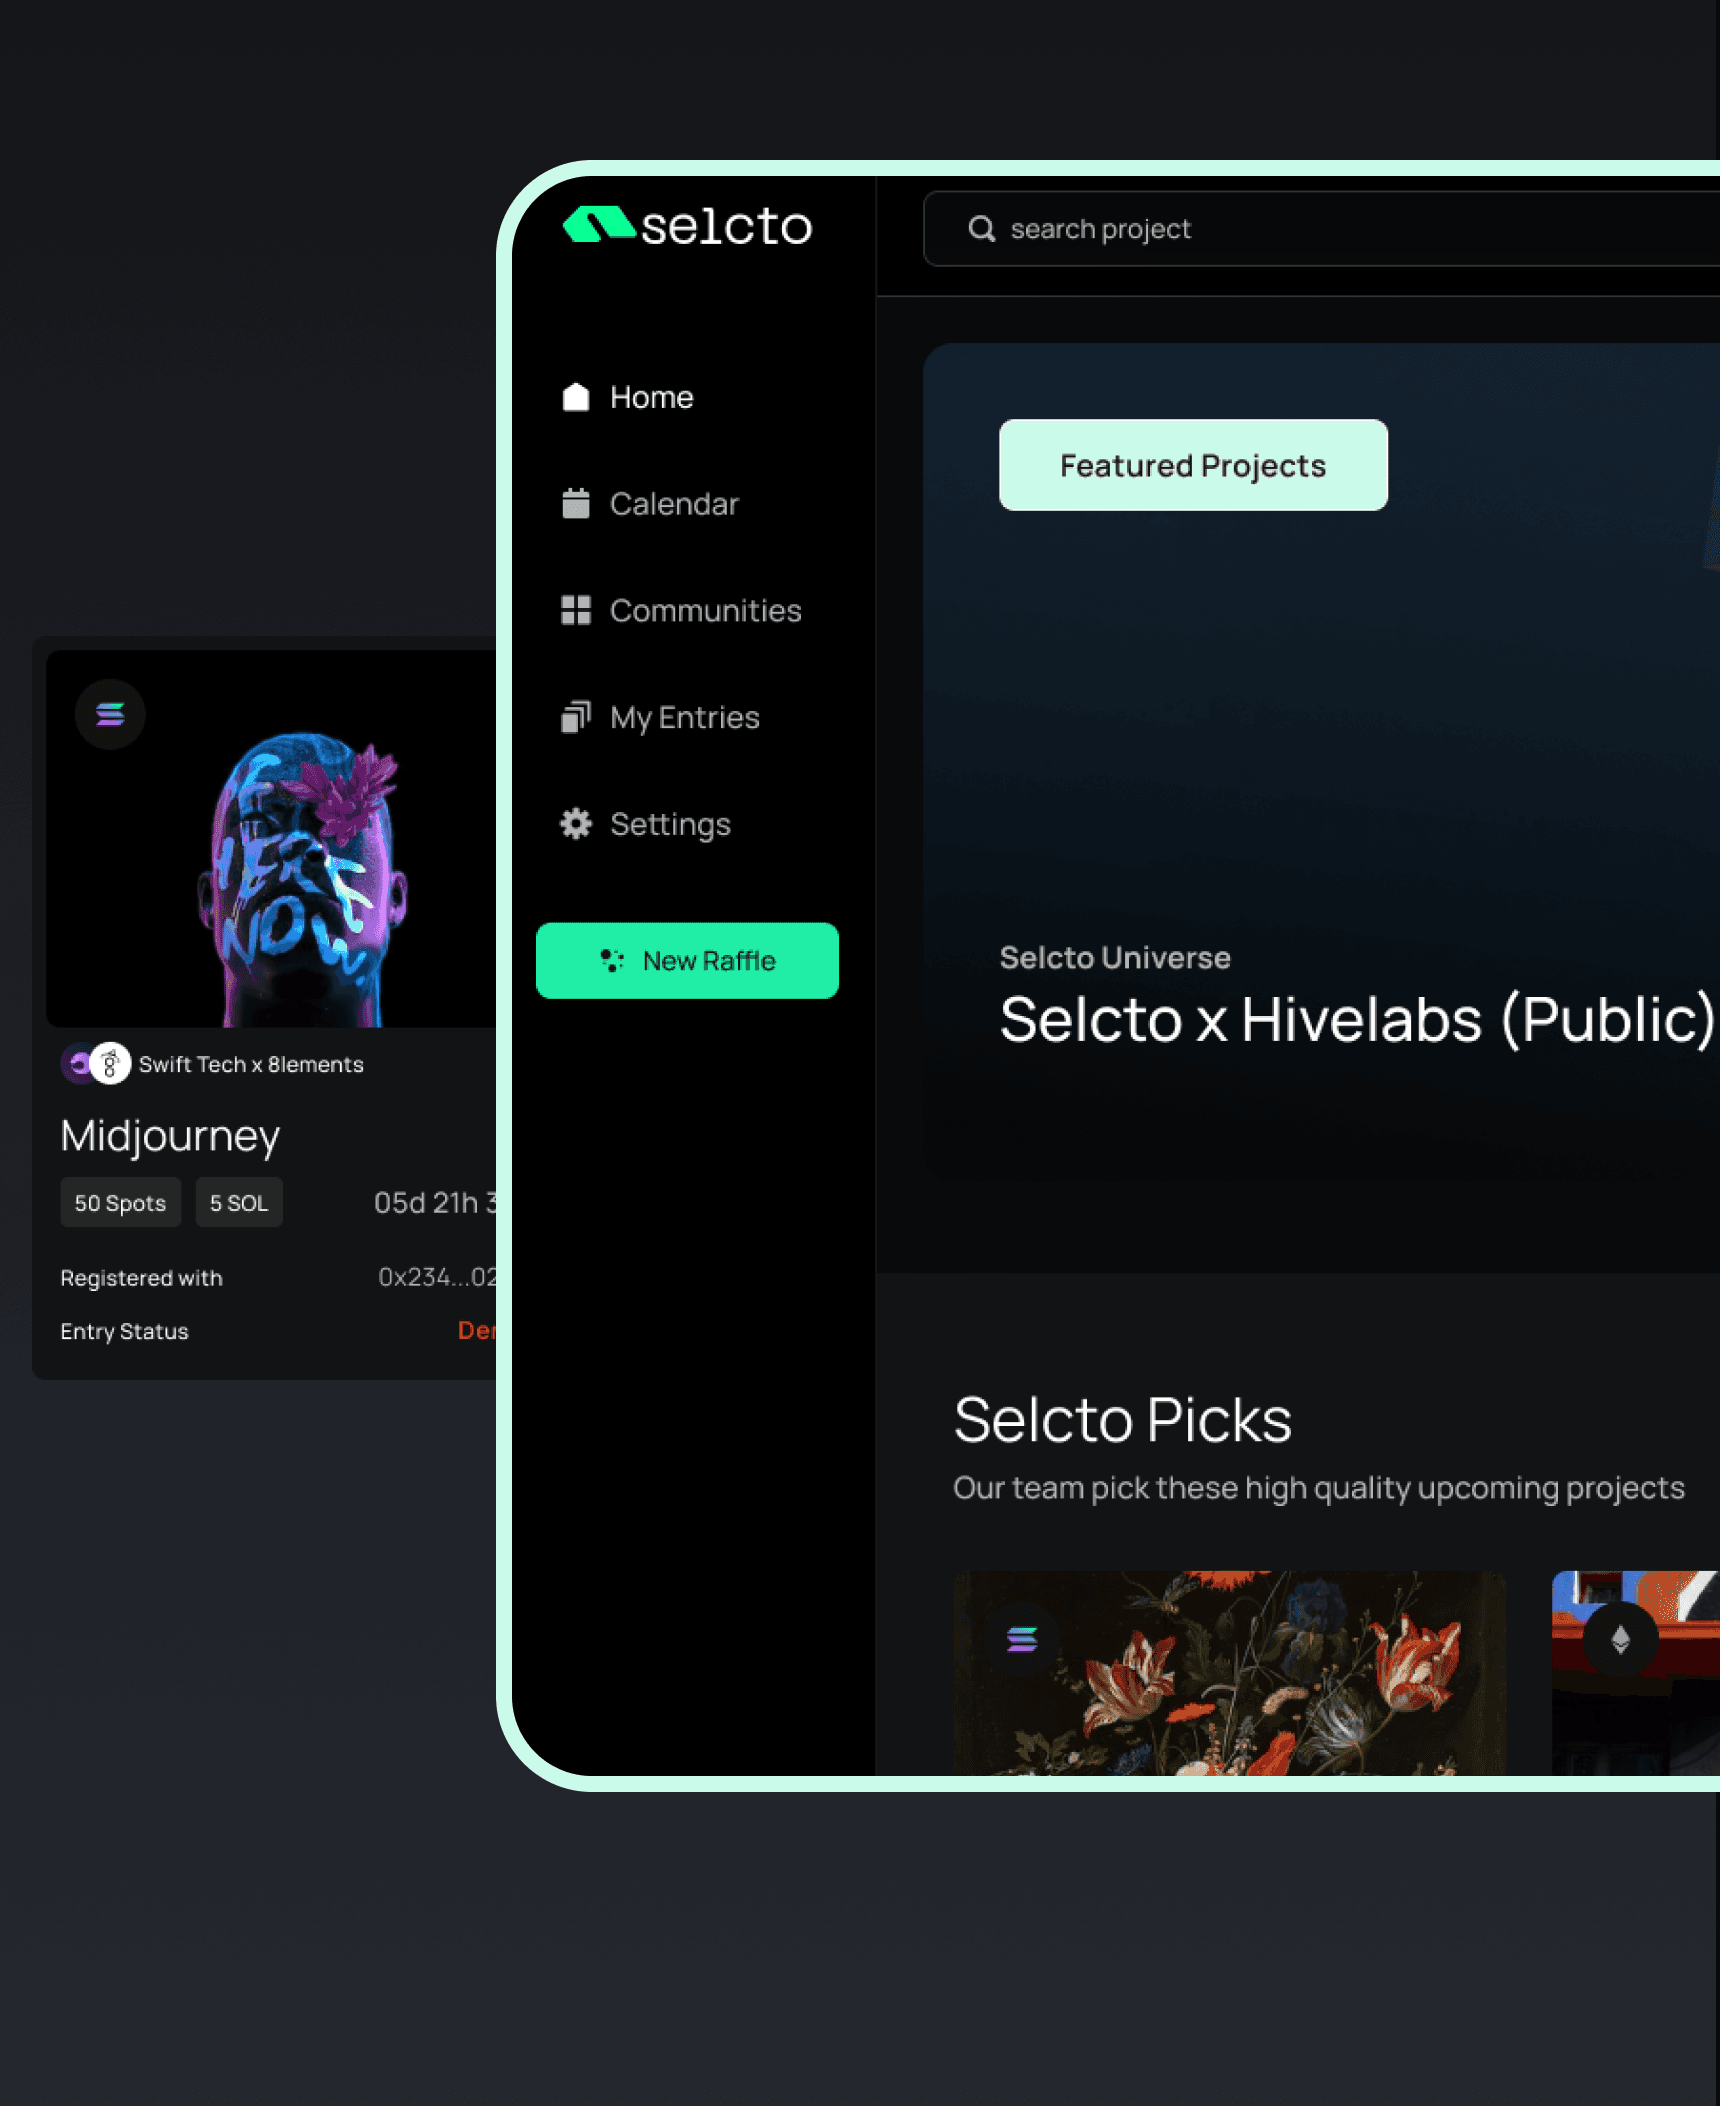Open Swift Tech x 8lements community
This screenshot has width=1720, height=2106.
coord(251,1064)
